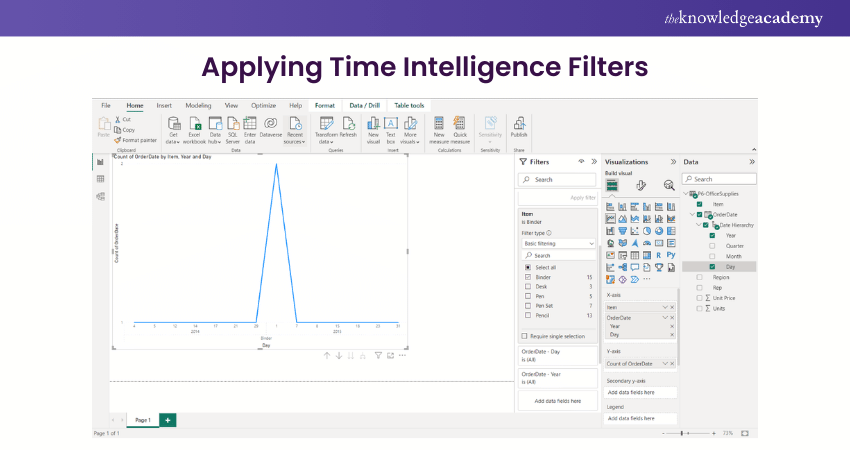Click the Dataverse icon
This screenshot has height=450, width=850.
pyautogui.click(x=271, y=126)
